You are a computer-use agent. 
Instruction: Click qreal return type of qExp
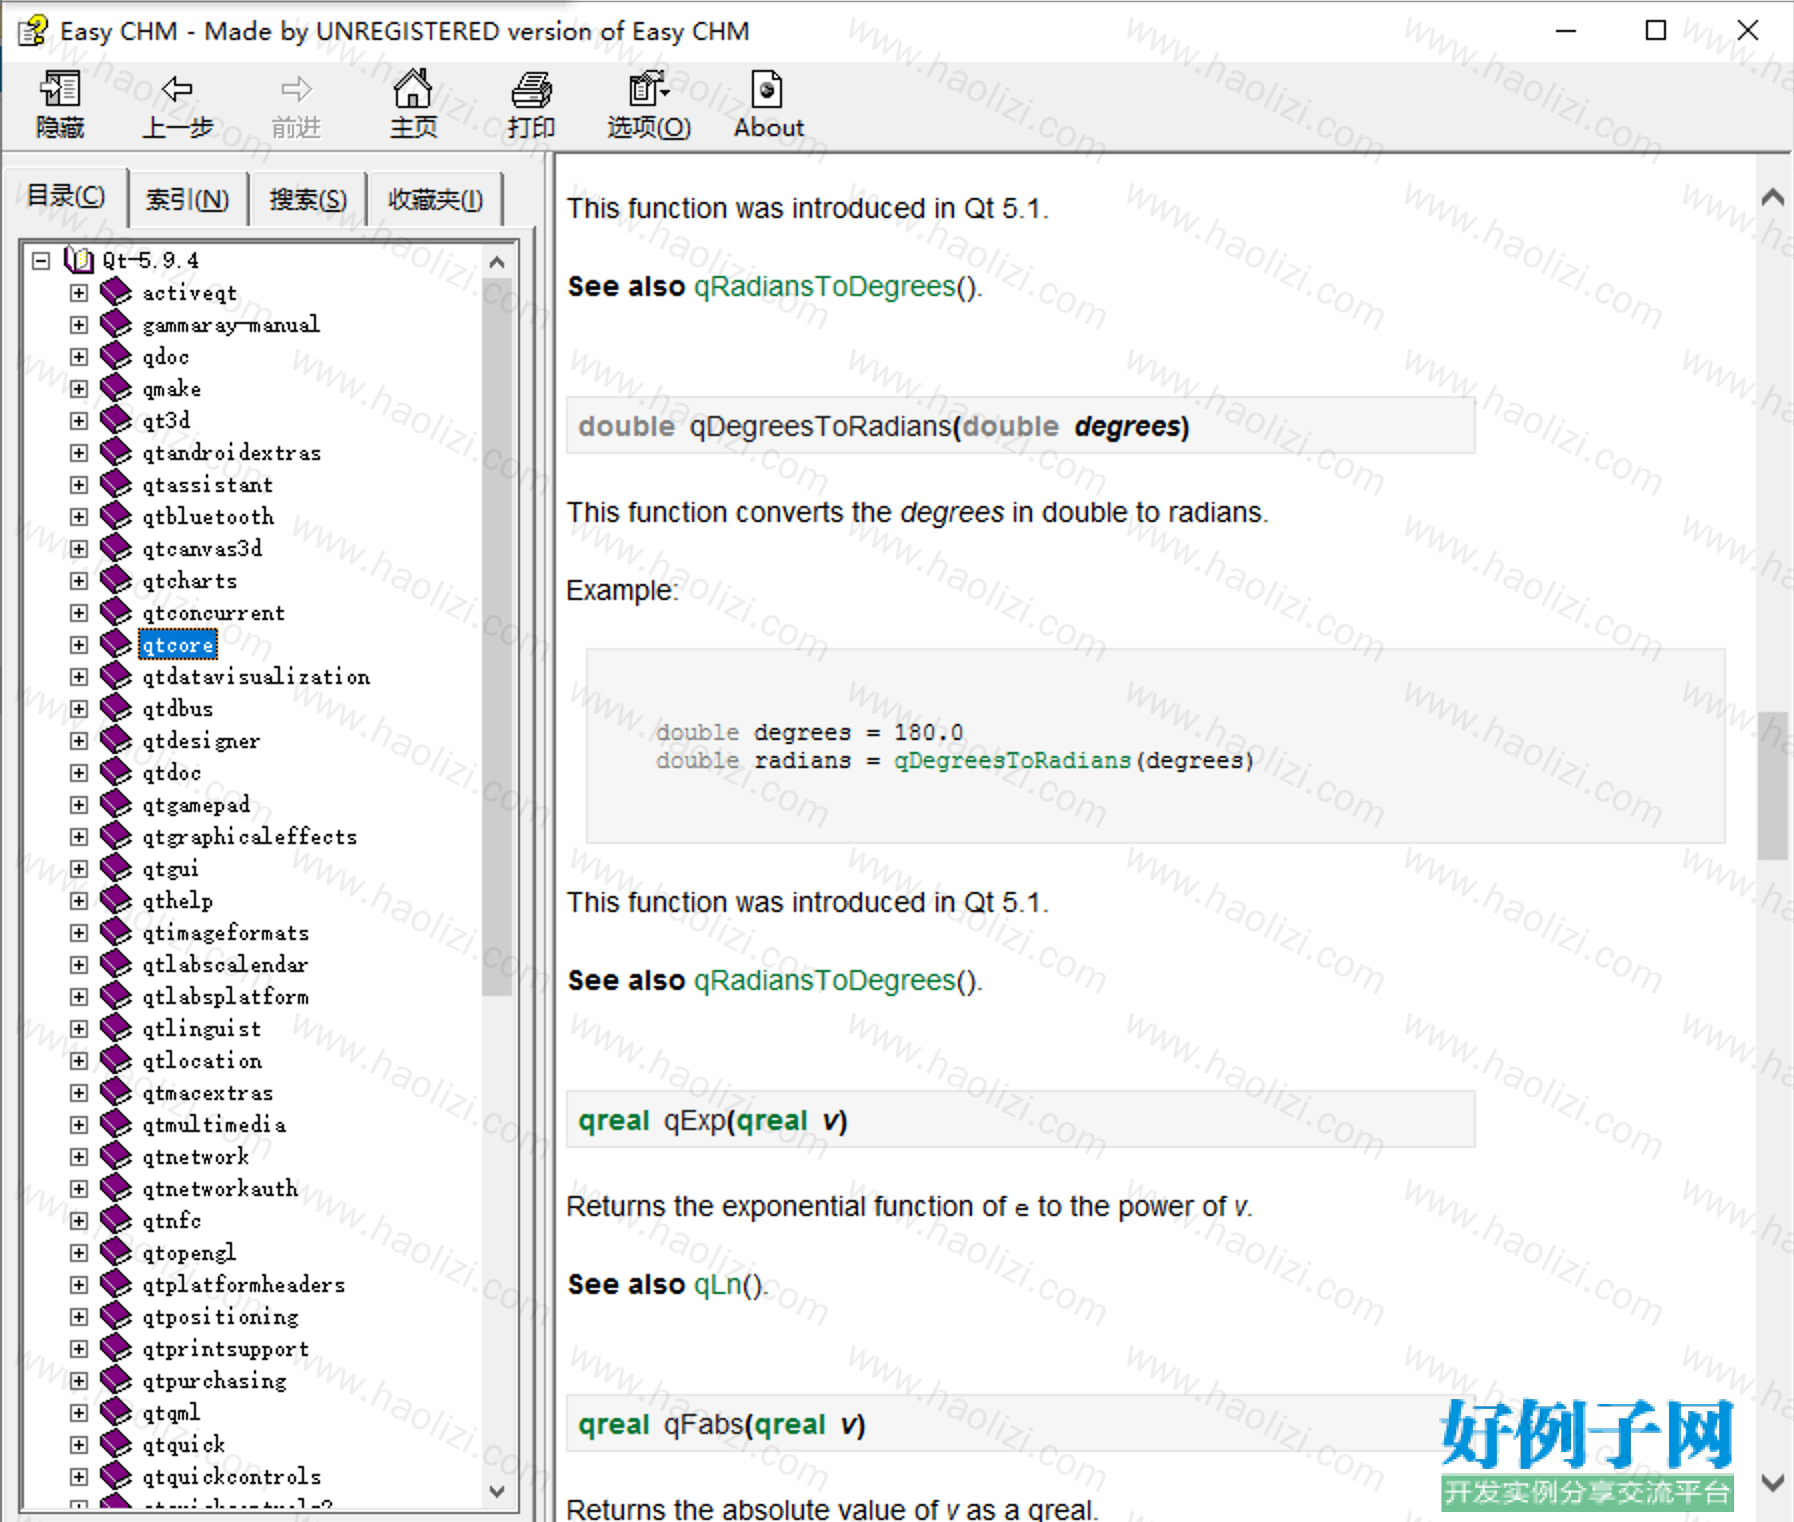[614, 1121]
